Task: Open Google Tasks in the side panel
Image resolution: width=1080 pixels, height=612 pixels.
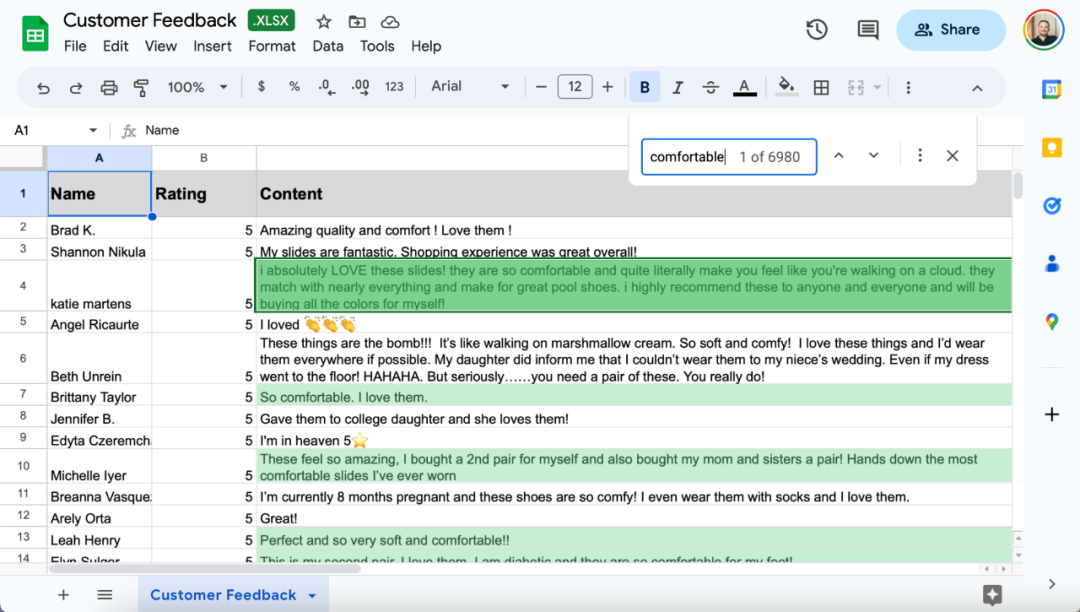Action: click(x=1052, y=205)
